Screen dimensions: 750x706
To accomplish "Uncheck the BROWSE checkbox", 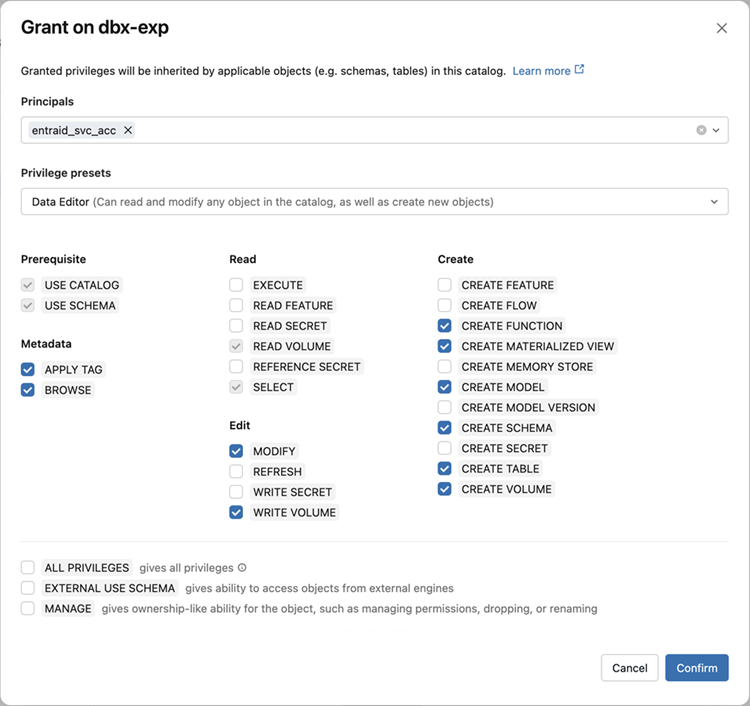I will (28, 390).
